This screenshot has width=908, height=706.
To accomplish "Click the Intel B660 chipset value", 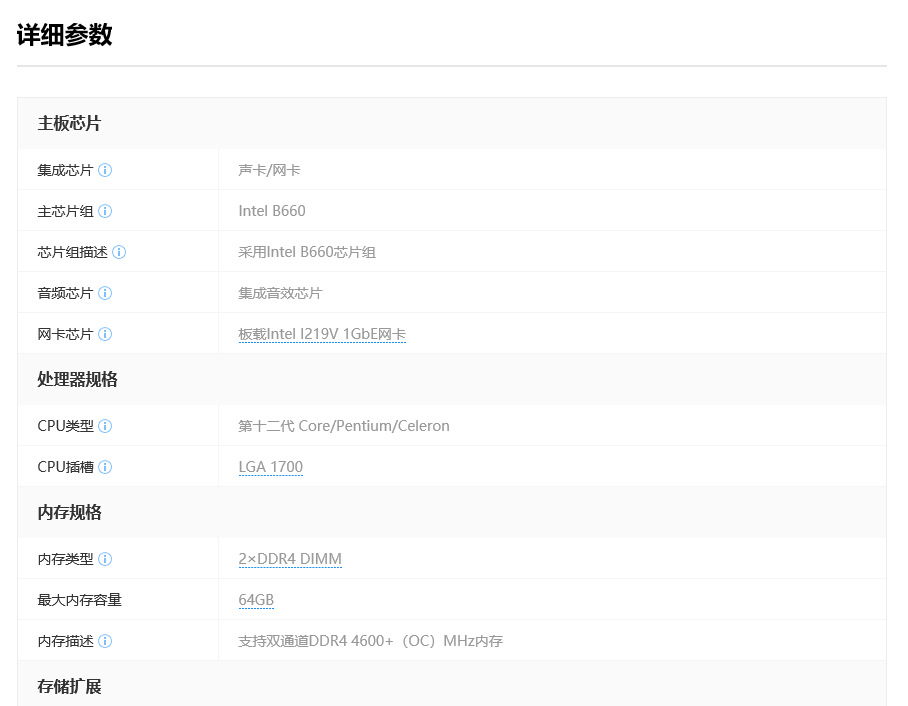I will (272, 211).
